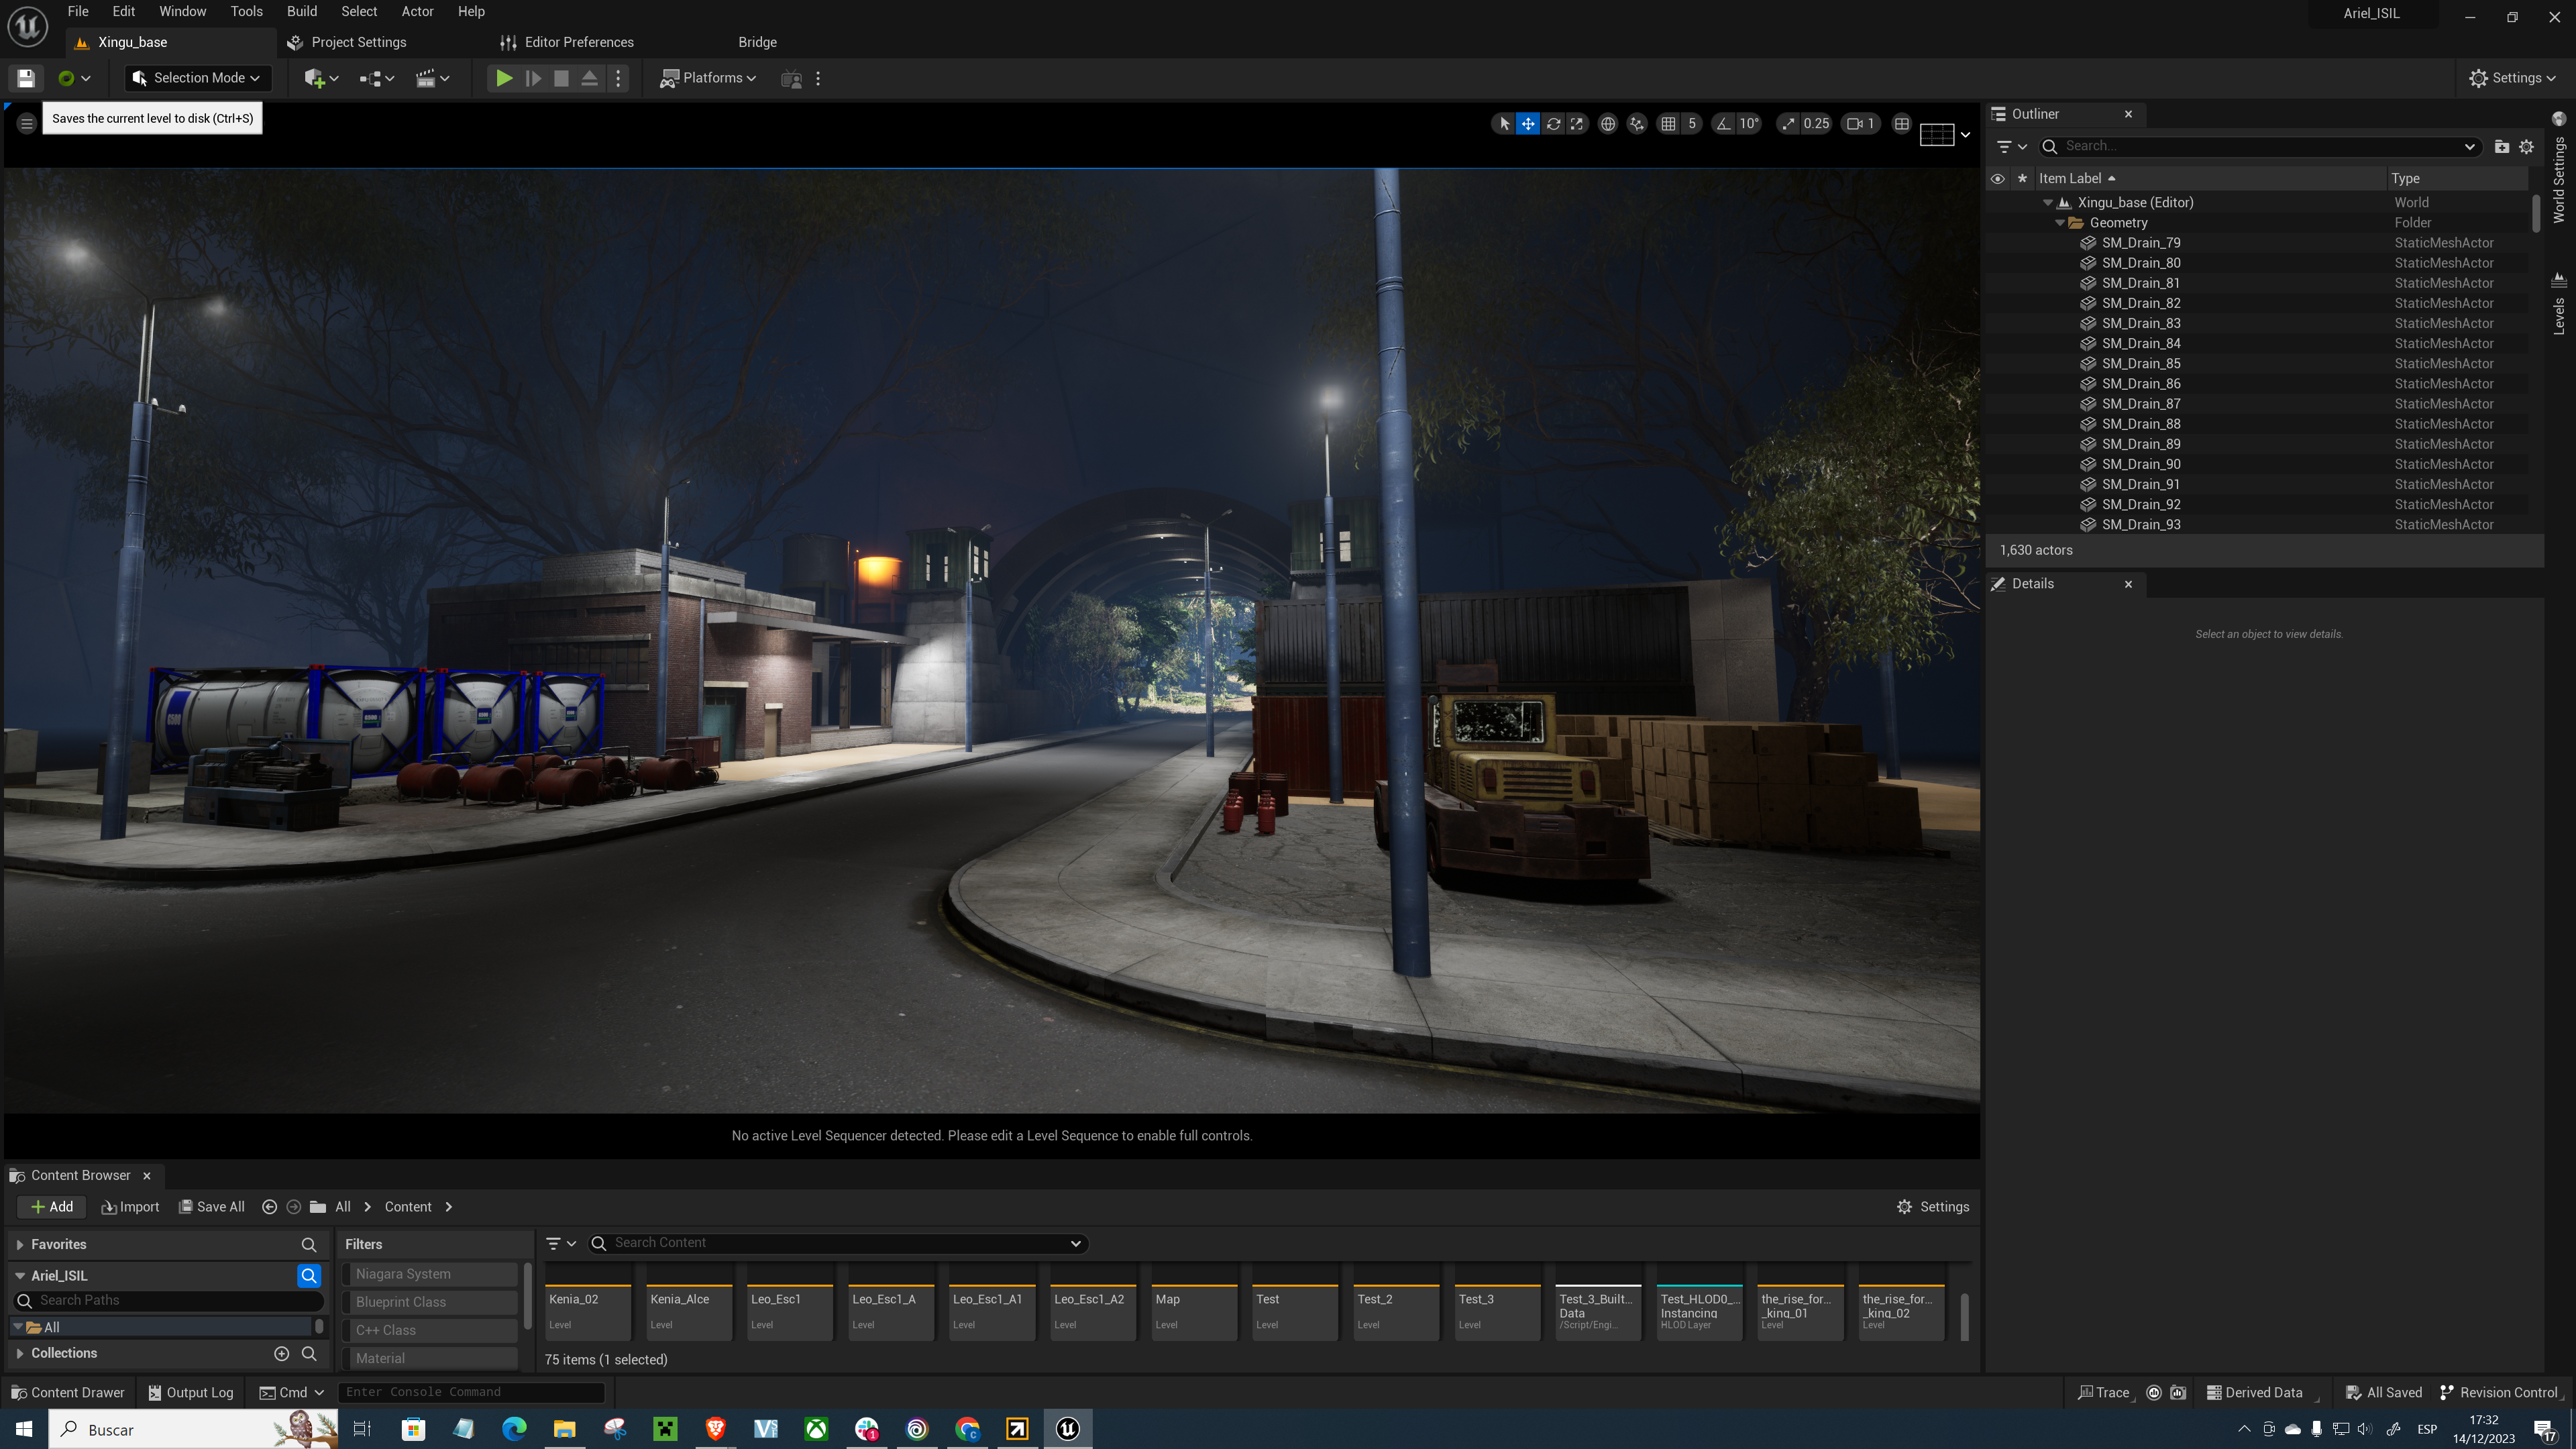Open the viewport options hamburger menu
The width and height of the screenshot is (2576, 1449).
tap(27, 123)
